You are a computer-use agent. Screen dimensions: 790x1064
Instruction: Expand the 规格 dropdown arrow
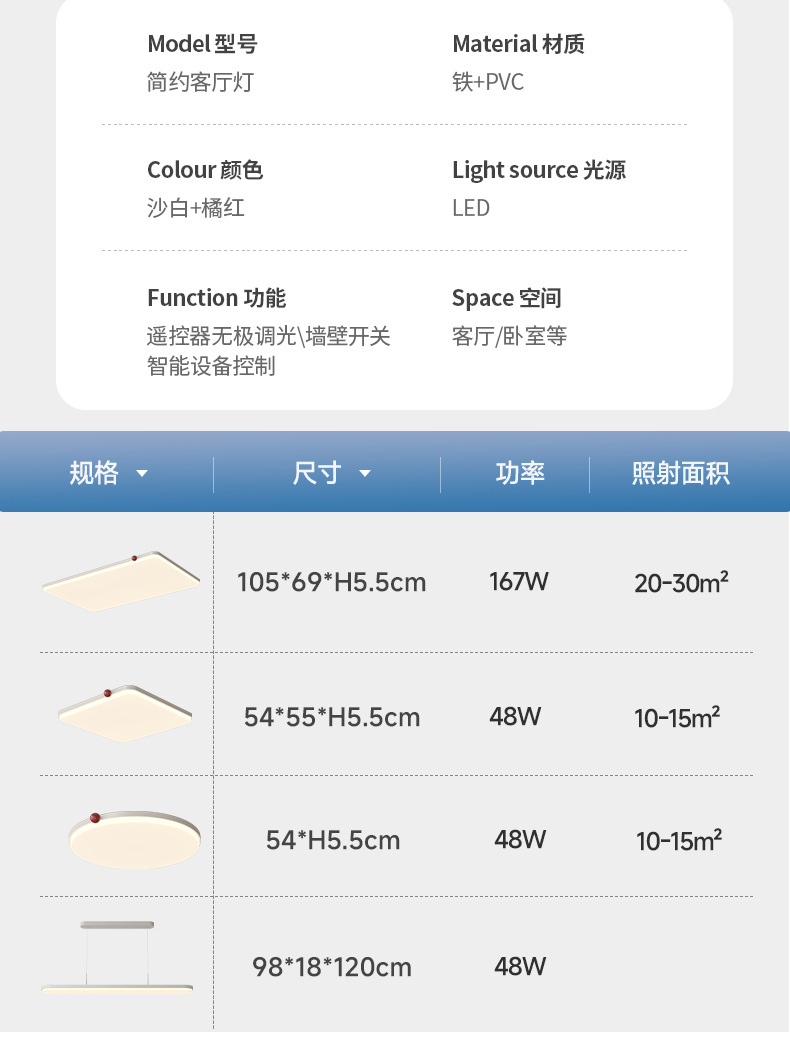coord(142,474)
